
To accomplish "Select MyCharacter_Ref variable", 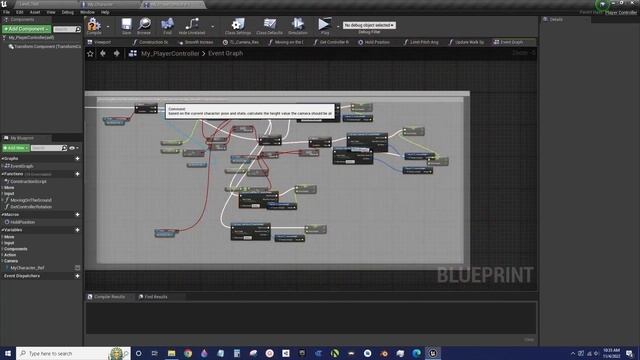I will (x=27, y=268).
